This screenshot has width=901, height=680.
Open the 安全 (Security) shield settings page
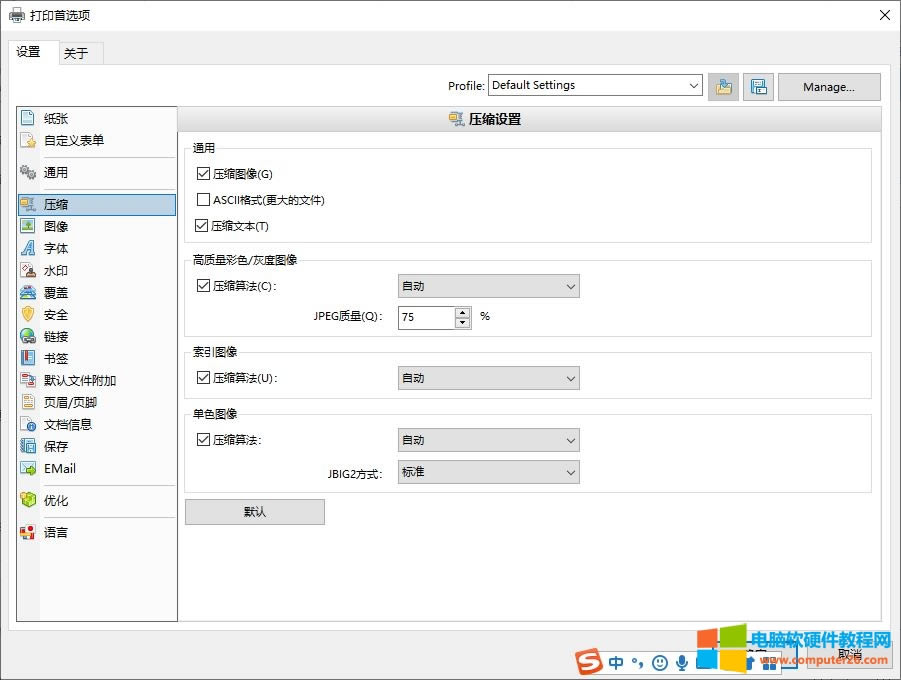click(x=26, y=314)
